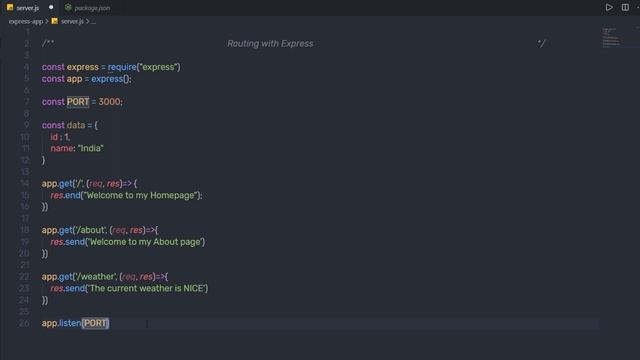This screenshot has height=360, width=640.
Task: Click the require("express") call
Action: tap(144, 67)
